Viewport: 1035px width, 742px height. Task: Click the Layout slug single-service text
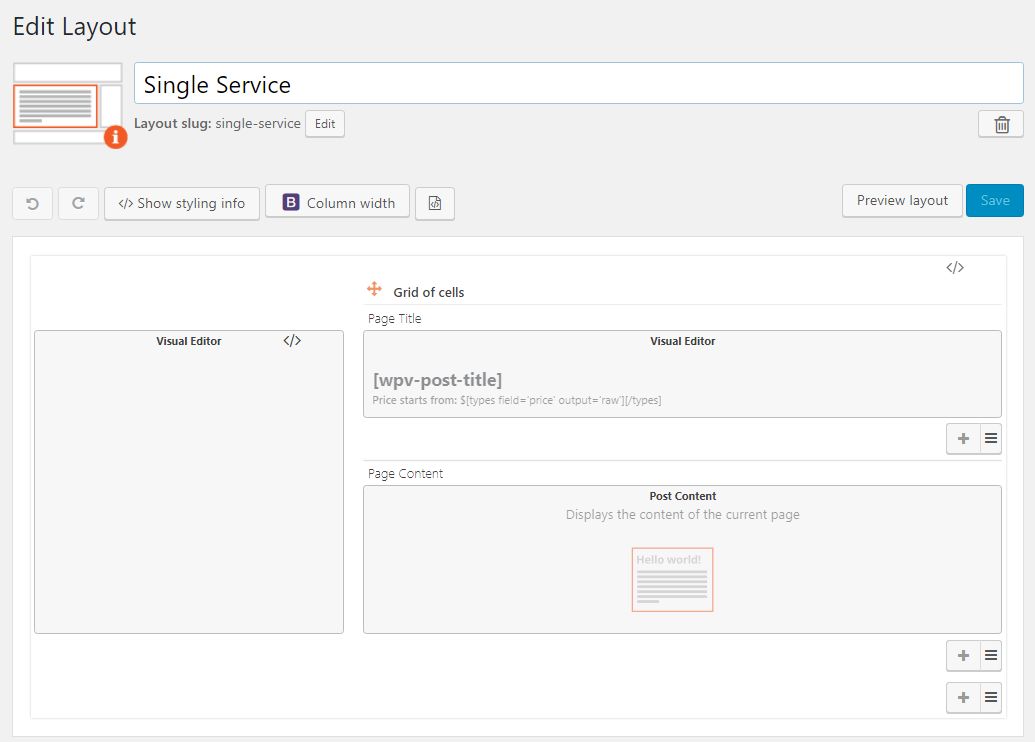pyautogui.click(x=217, y=123)
